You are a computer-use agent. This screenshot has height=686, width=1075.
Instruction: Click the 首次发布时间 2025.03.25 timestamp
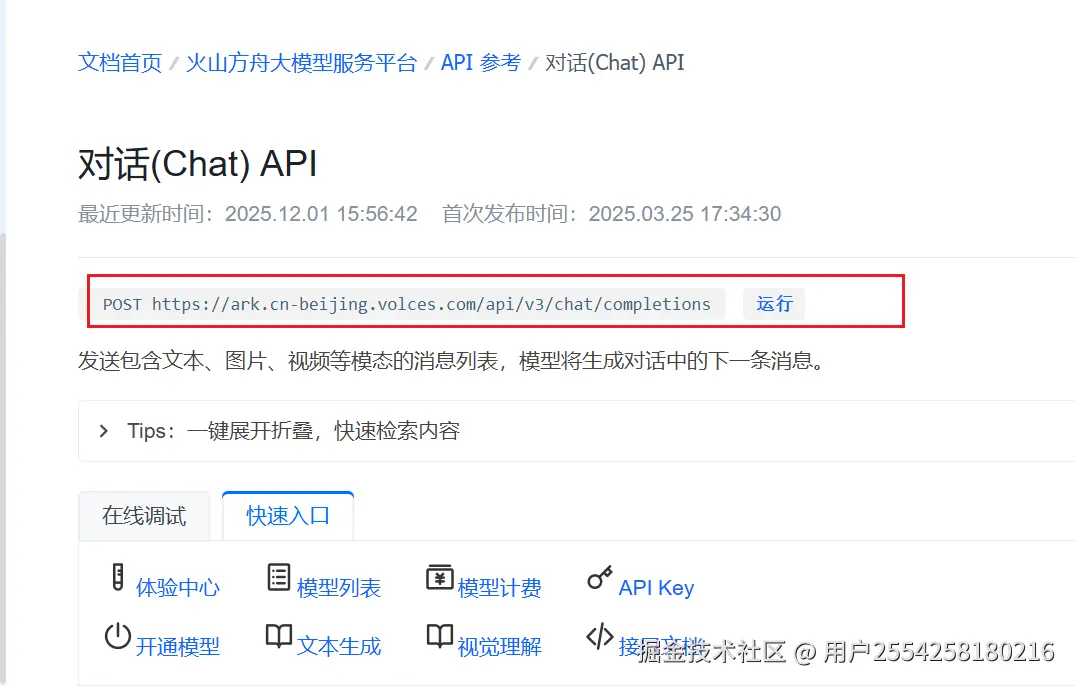[612, 214]
